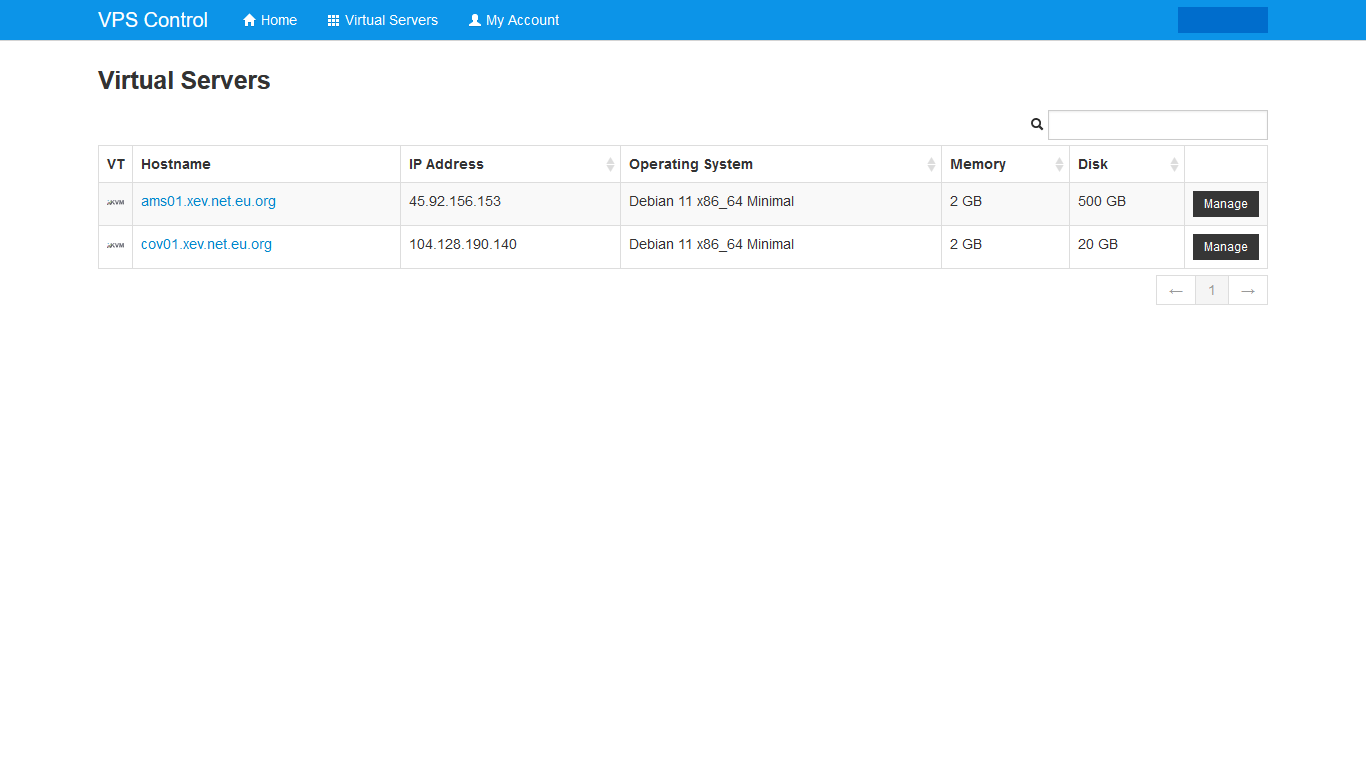Open cov01.xev.net.eu.org hostname link

[206, 244]
